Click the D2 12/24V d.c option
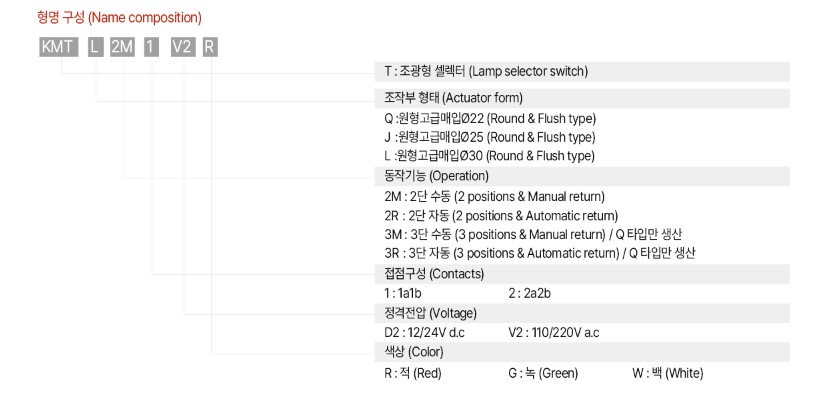 point(425,333)
